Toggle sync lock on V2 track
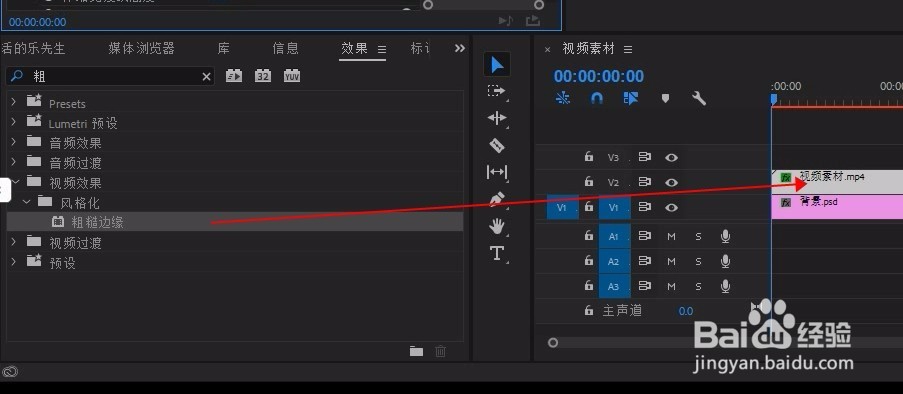 [644, 182]
